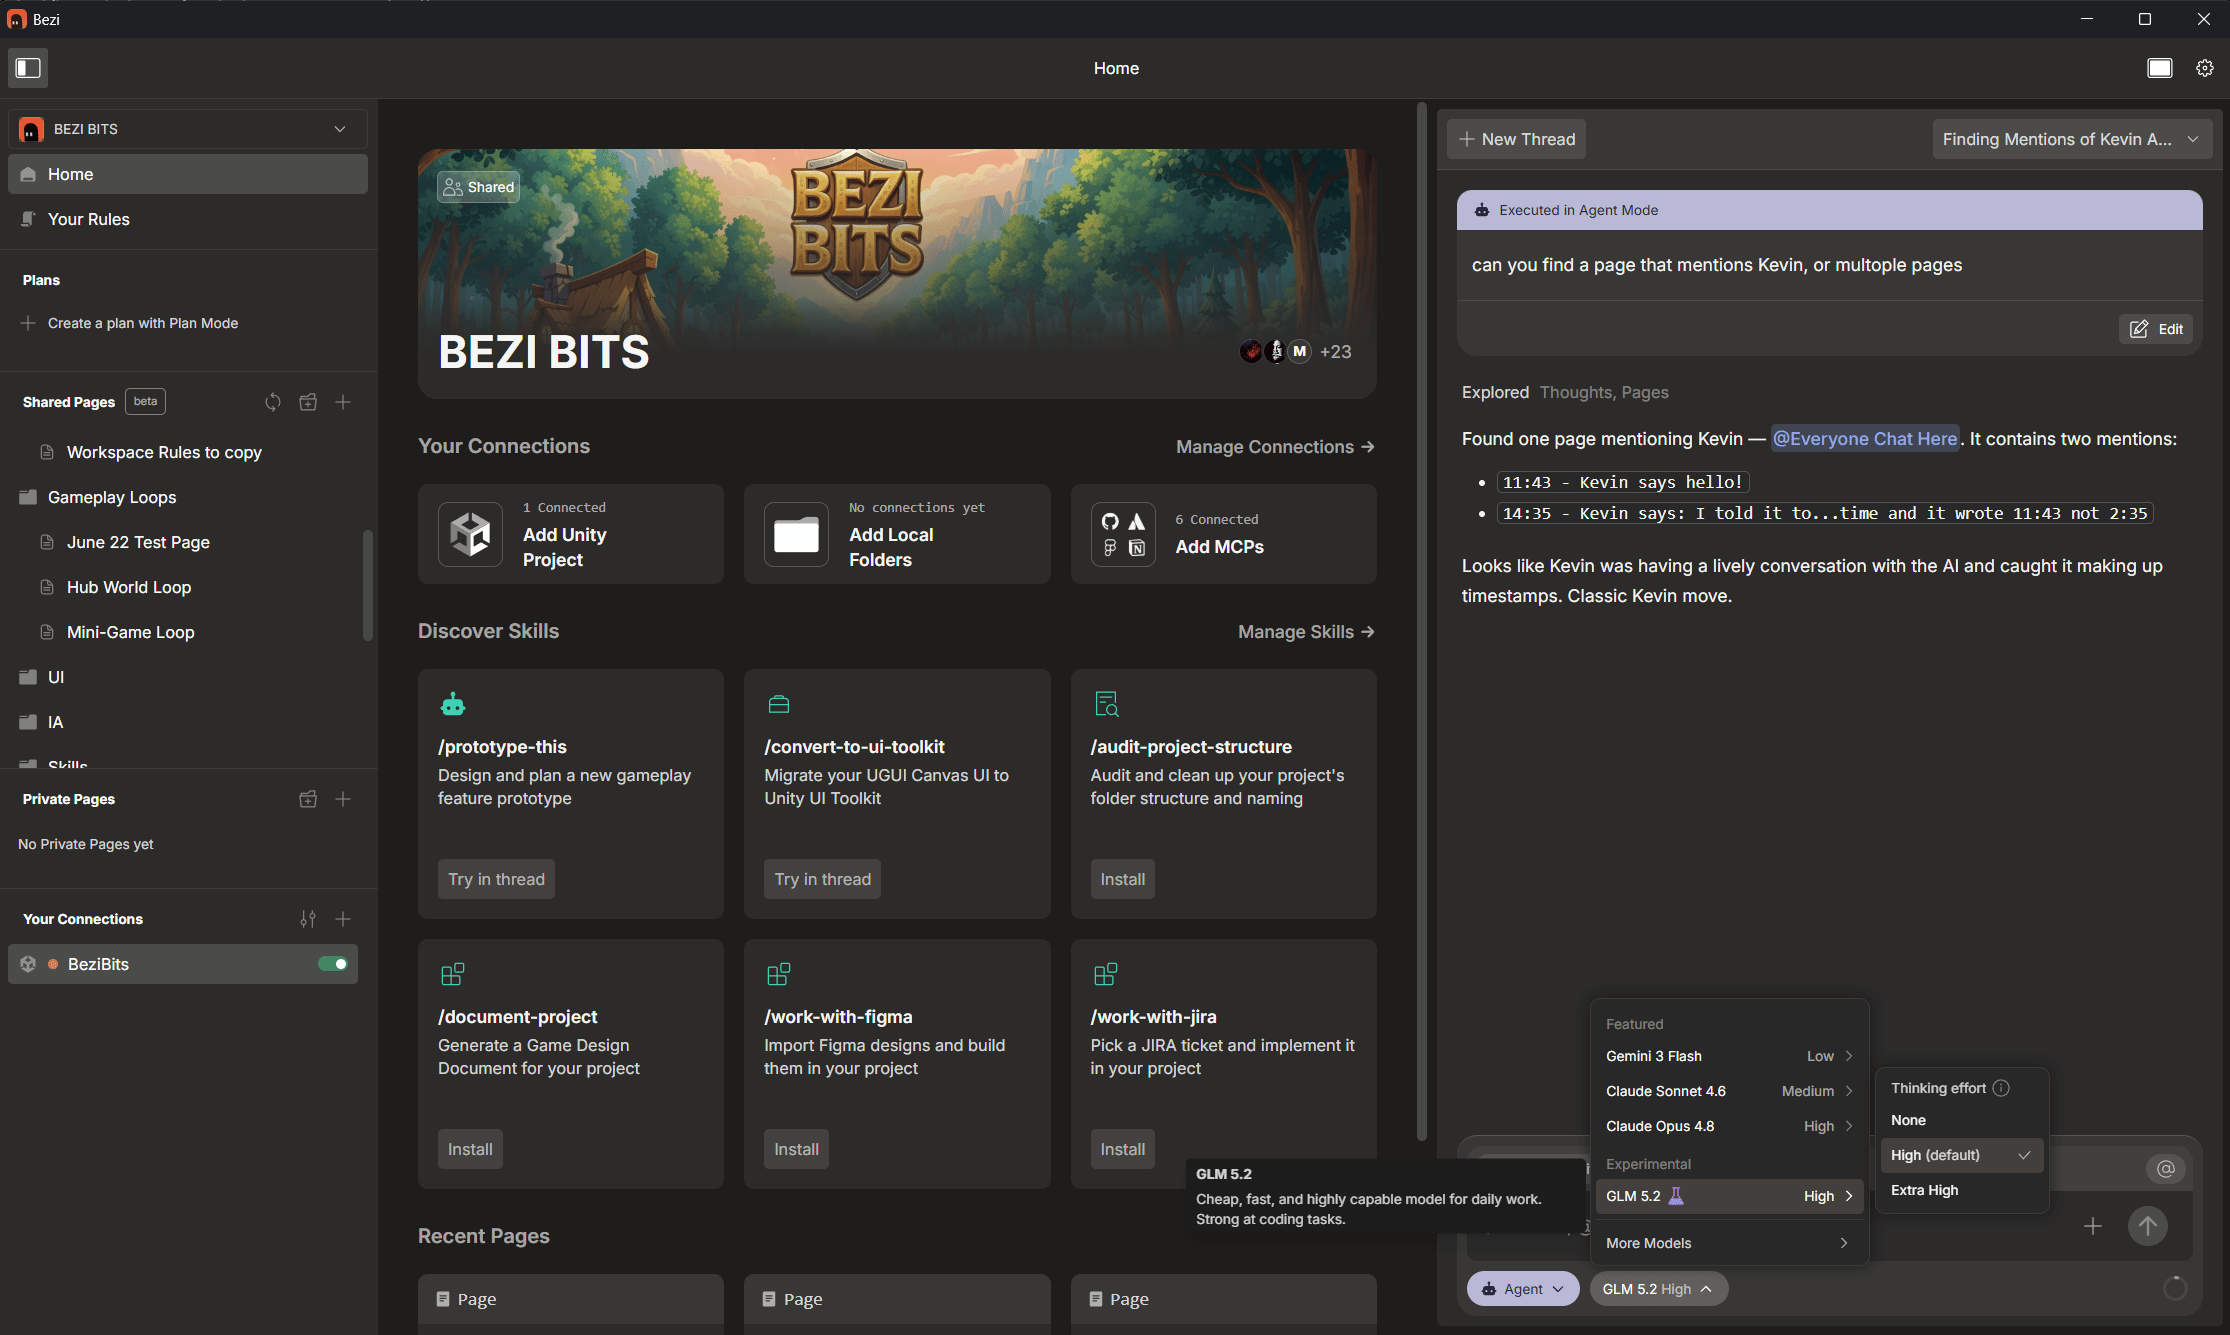Open the Agent mode dropdown

[x=1523, y=1289]
